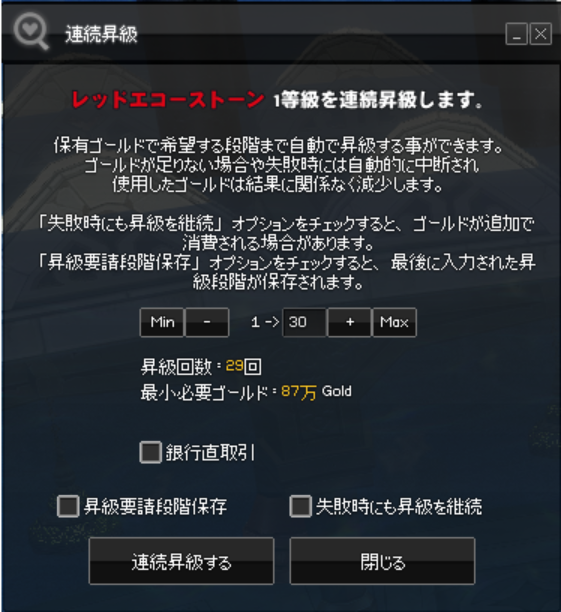Minimize the 連続昇級 dialog window
This screenshot has width=561, height=612.
[x=516, y=34]
